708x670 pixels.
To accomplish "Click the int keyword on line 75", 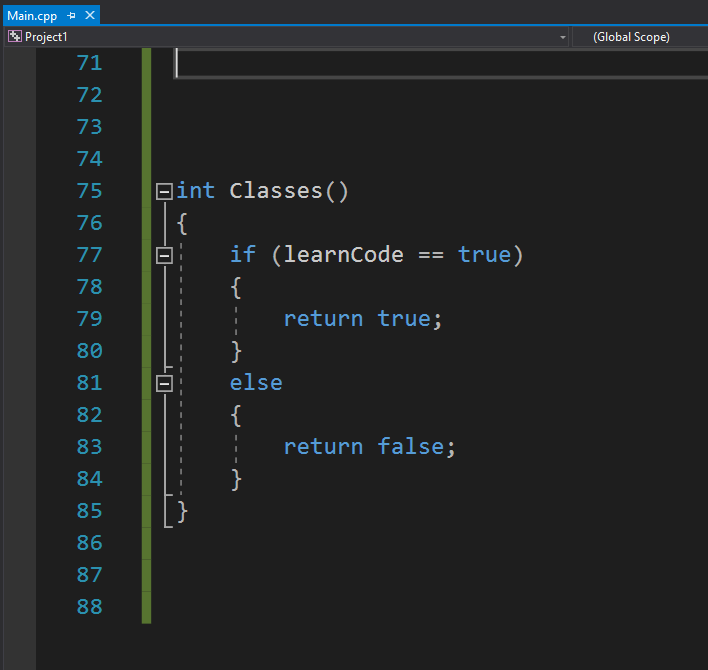I will coord(196,191).
